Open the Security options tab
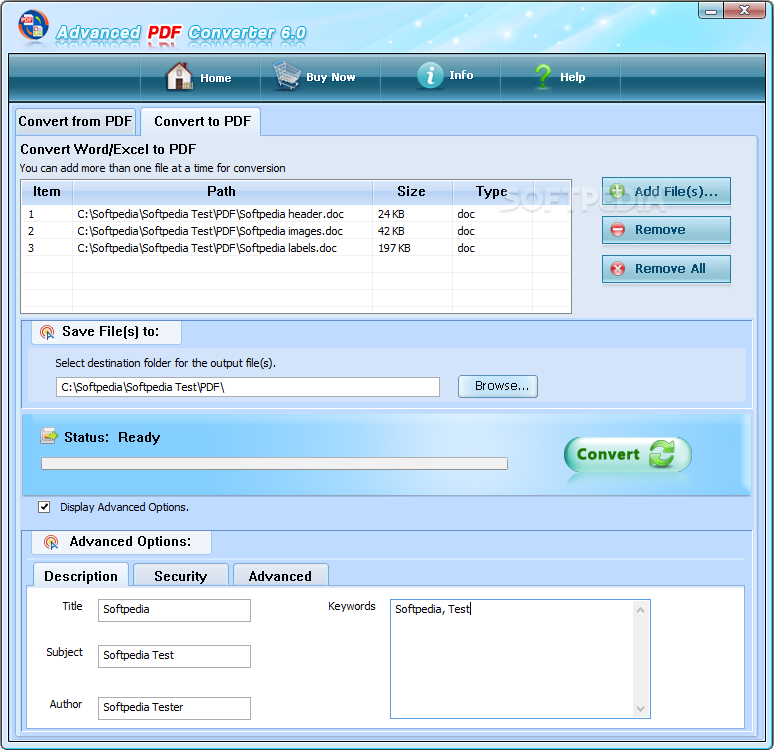This screenshot has width=774, height=750. coord(181,576)
